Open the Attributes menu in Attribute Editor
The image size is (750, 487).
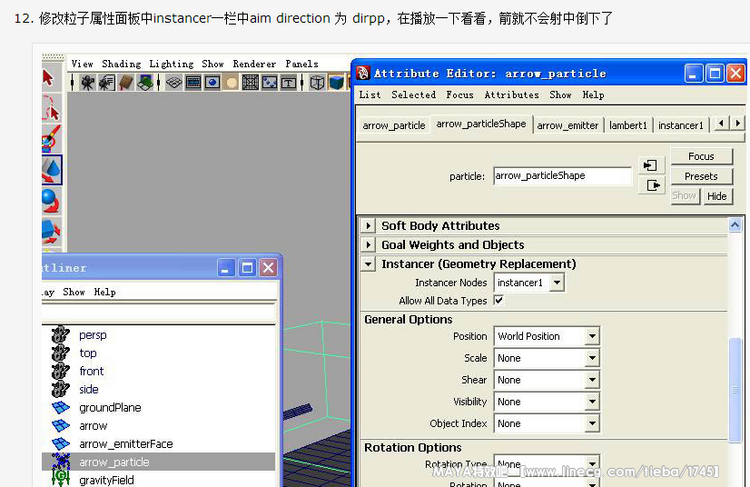pyautogui.click(x=511, y=95)
